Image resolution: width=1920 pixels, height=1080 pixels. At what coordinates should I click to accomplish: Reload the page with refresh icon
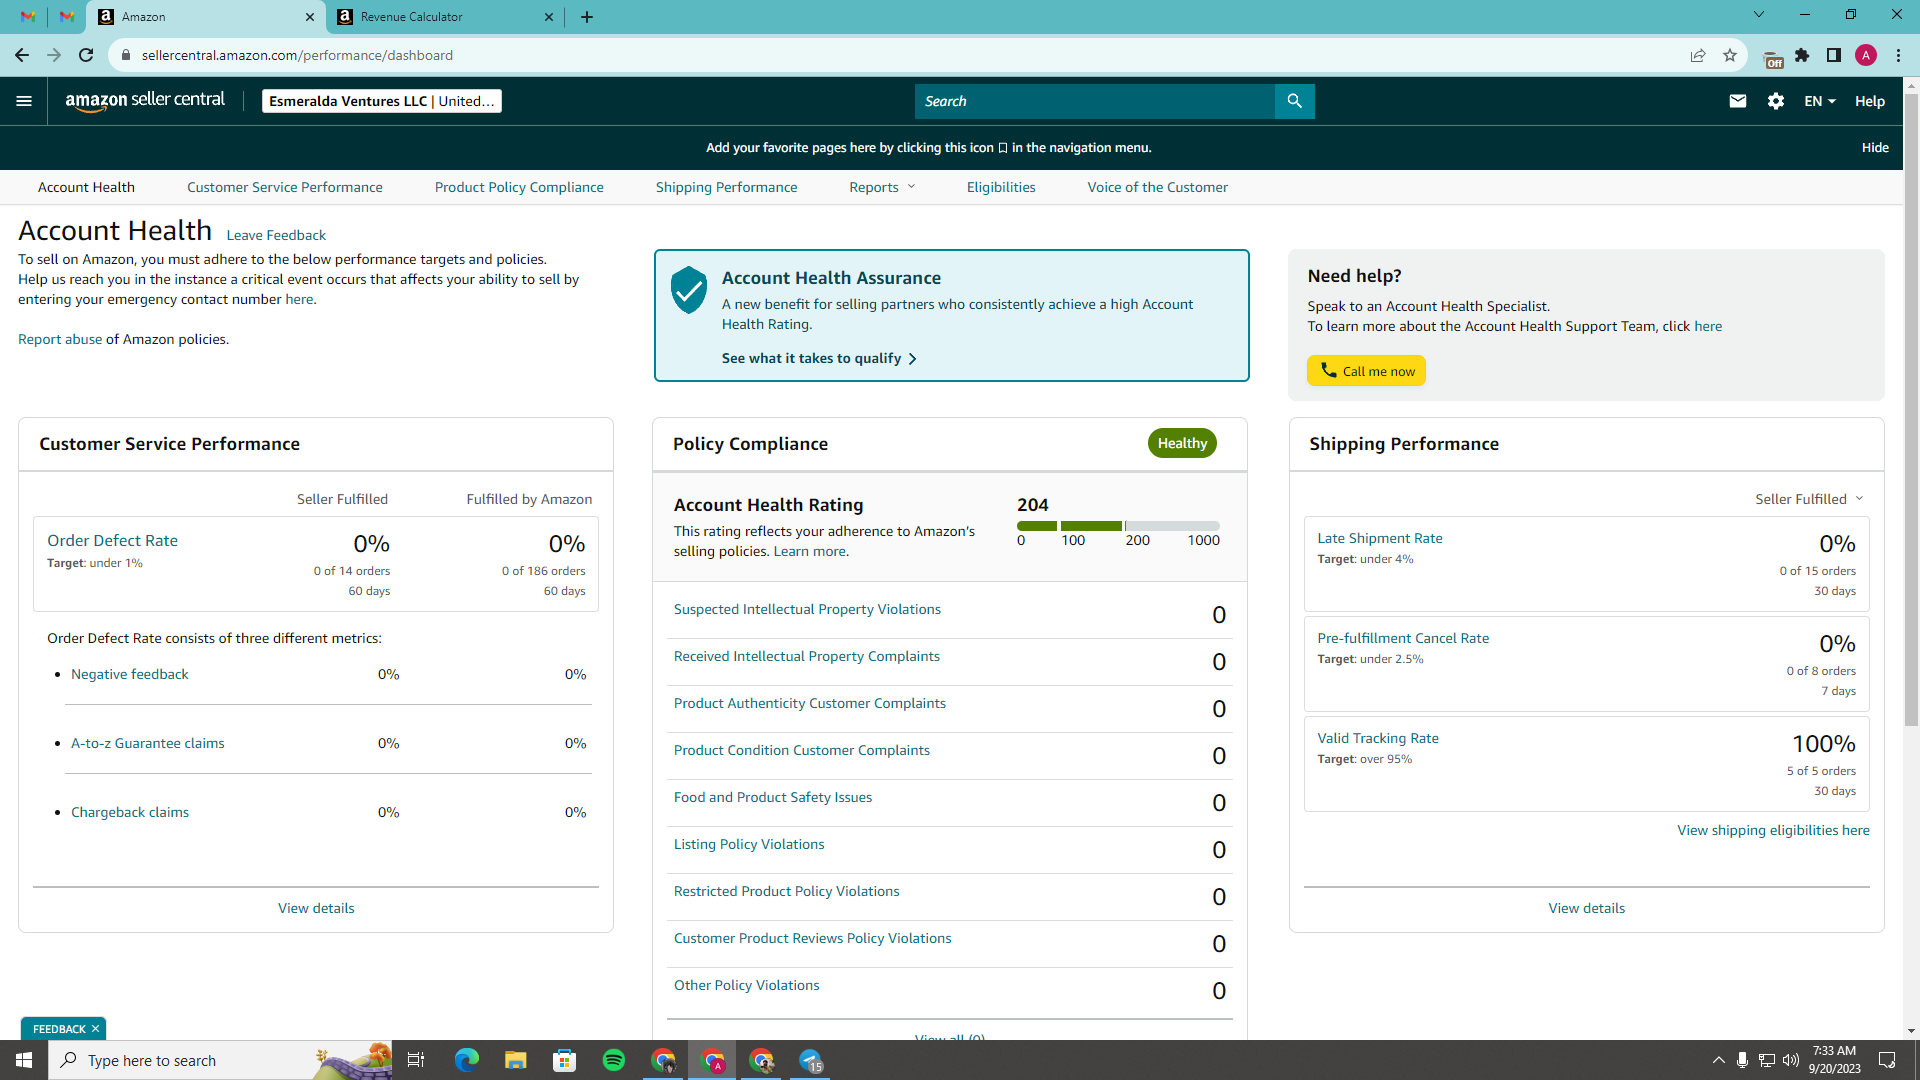pos(86,55)
